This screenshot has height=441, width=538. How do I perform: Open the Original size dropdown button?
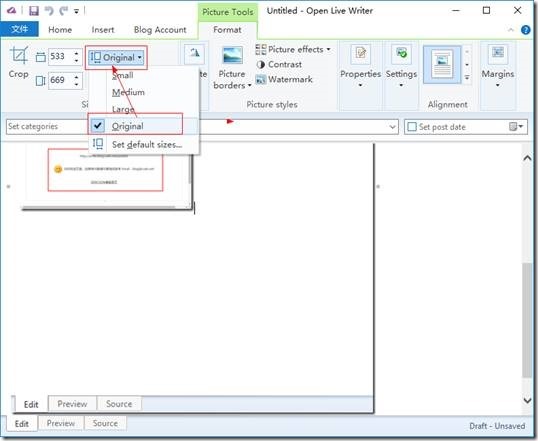click(x=116, y=58)
